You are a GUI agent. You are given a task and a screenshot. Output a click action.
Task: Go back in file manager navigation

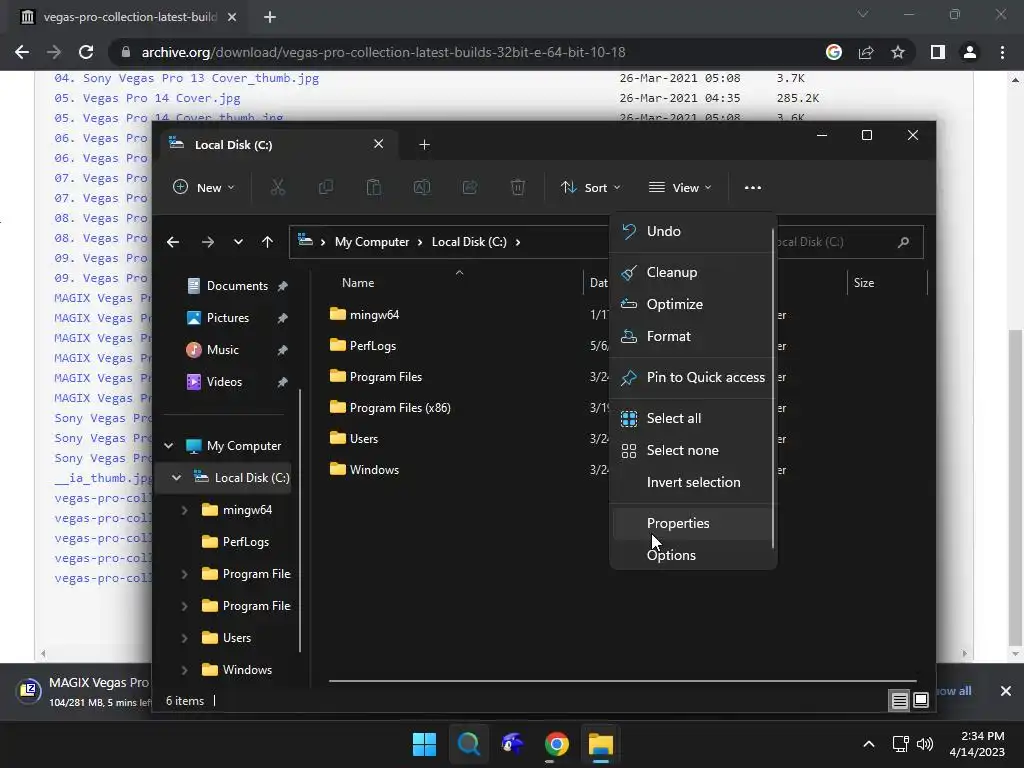(x=173, y=242)
